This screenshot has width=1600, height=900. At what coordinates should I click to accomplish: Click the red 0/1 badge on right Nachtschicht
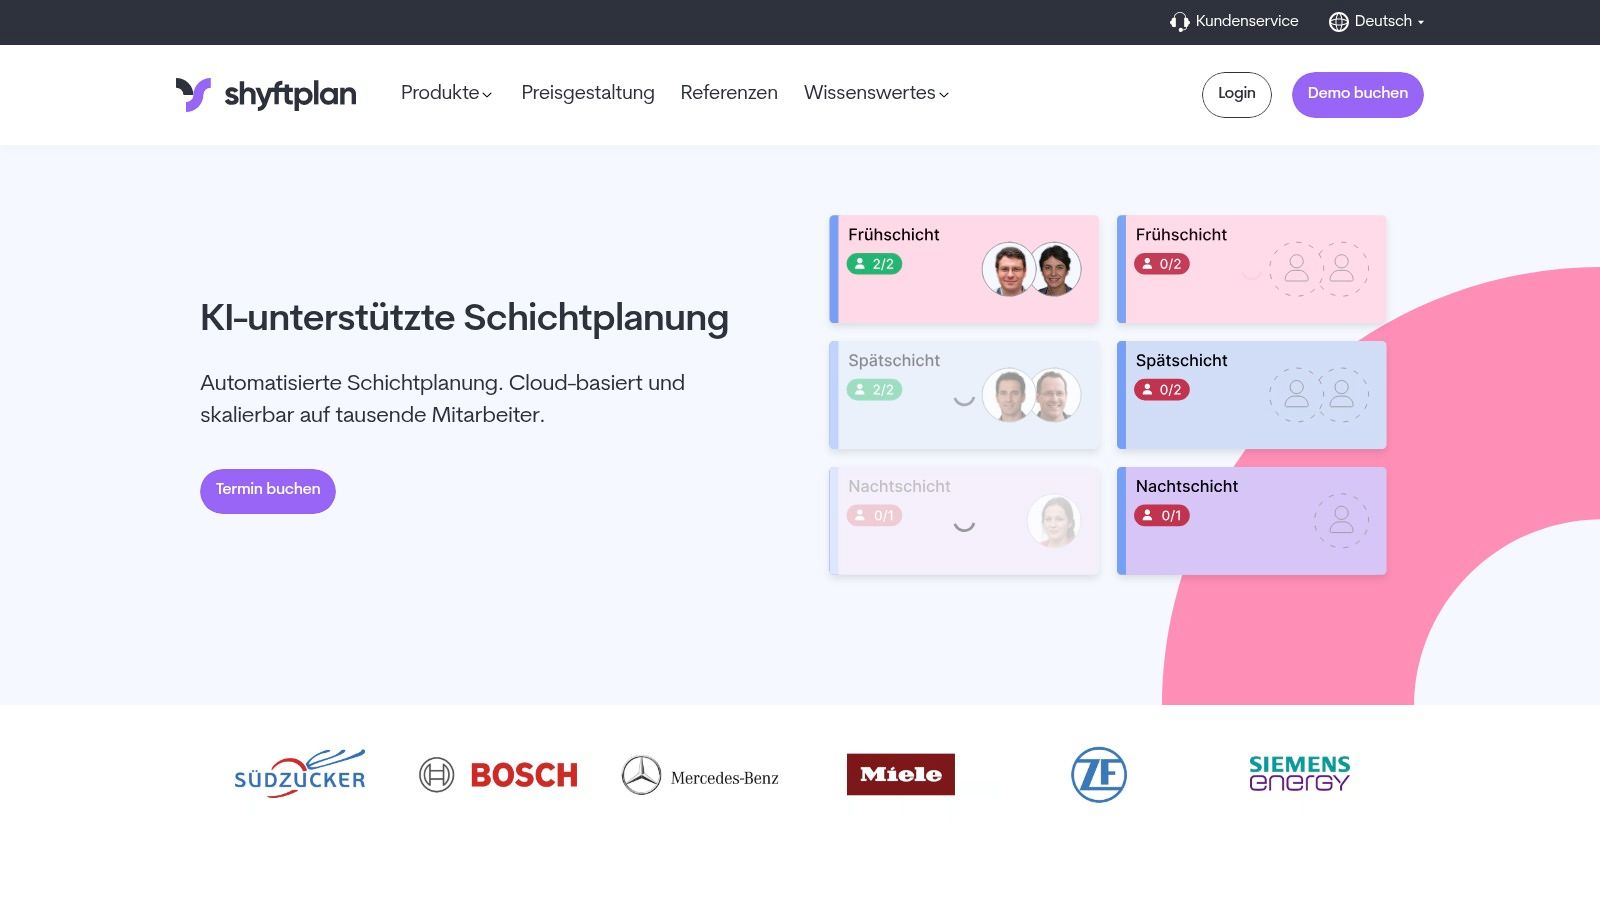click(1162, 516)
